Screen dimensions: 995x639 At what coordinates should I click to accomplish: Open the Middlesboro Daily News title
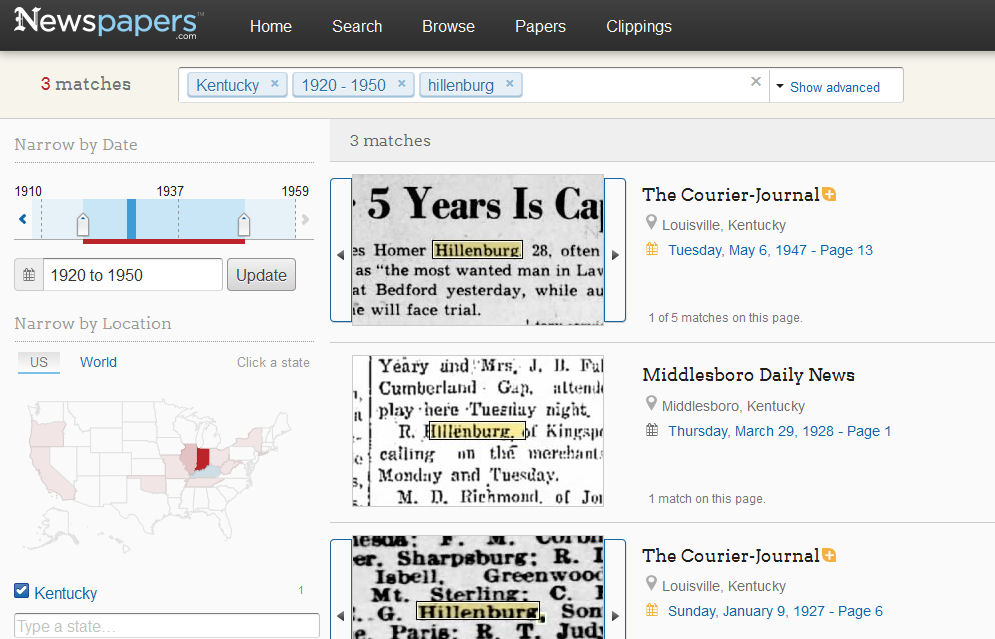pos(749,375)
